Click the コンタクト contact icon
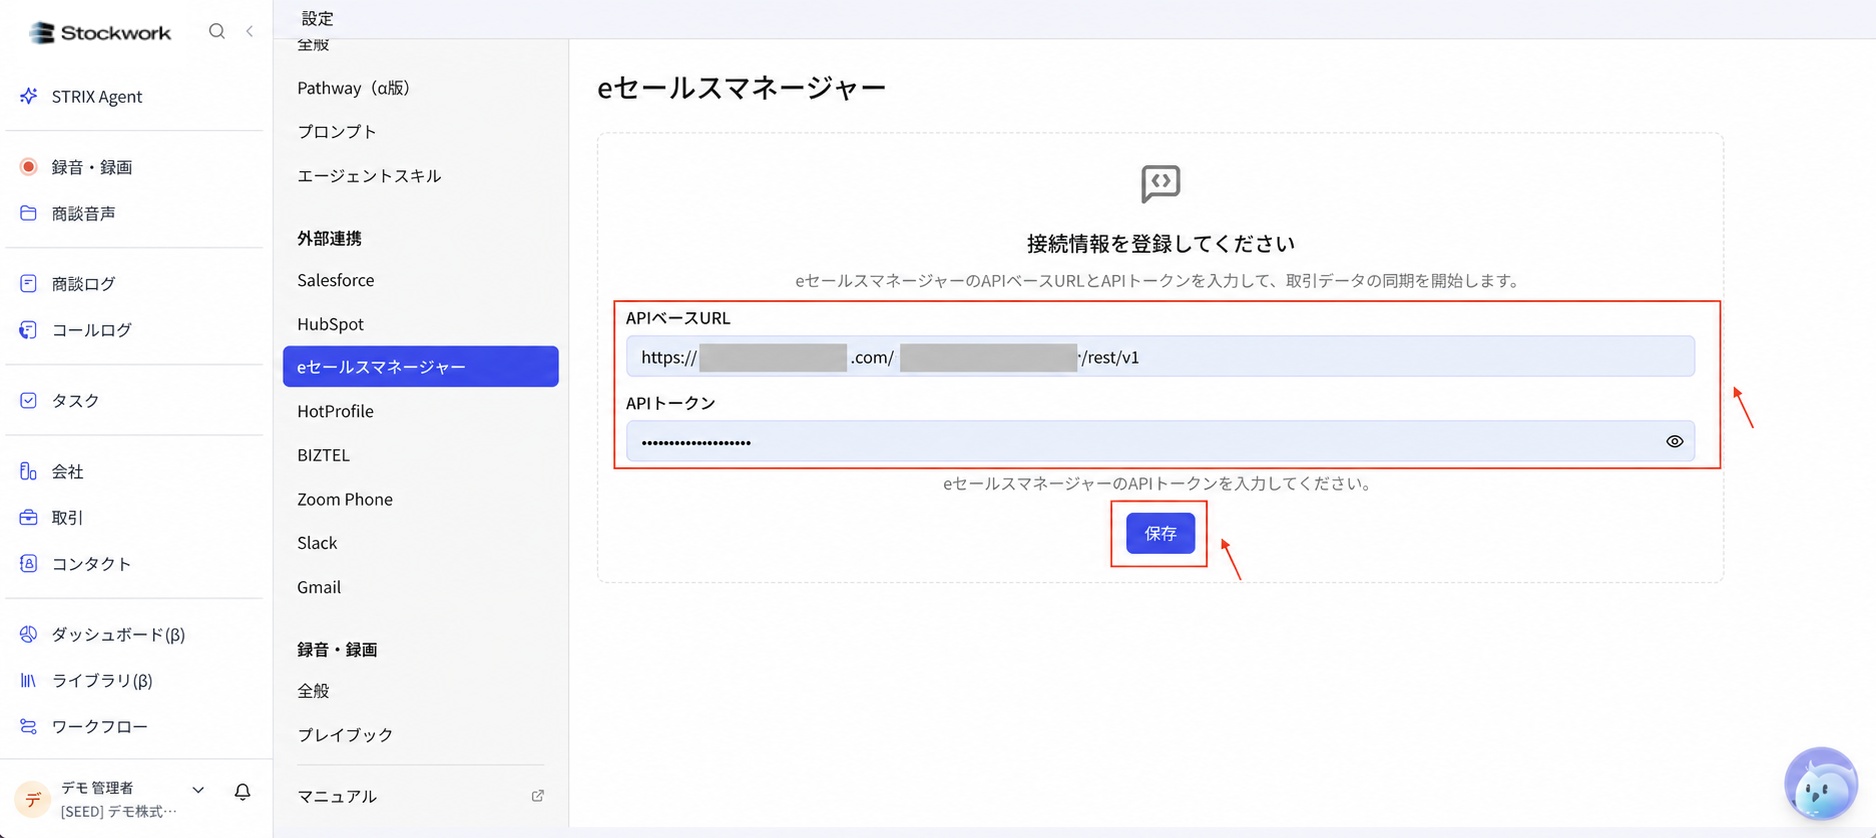 (28, 563)
